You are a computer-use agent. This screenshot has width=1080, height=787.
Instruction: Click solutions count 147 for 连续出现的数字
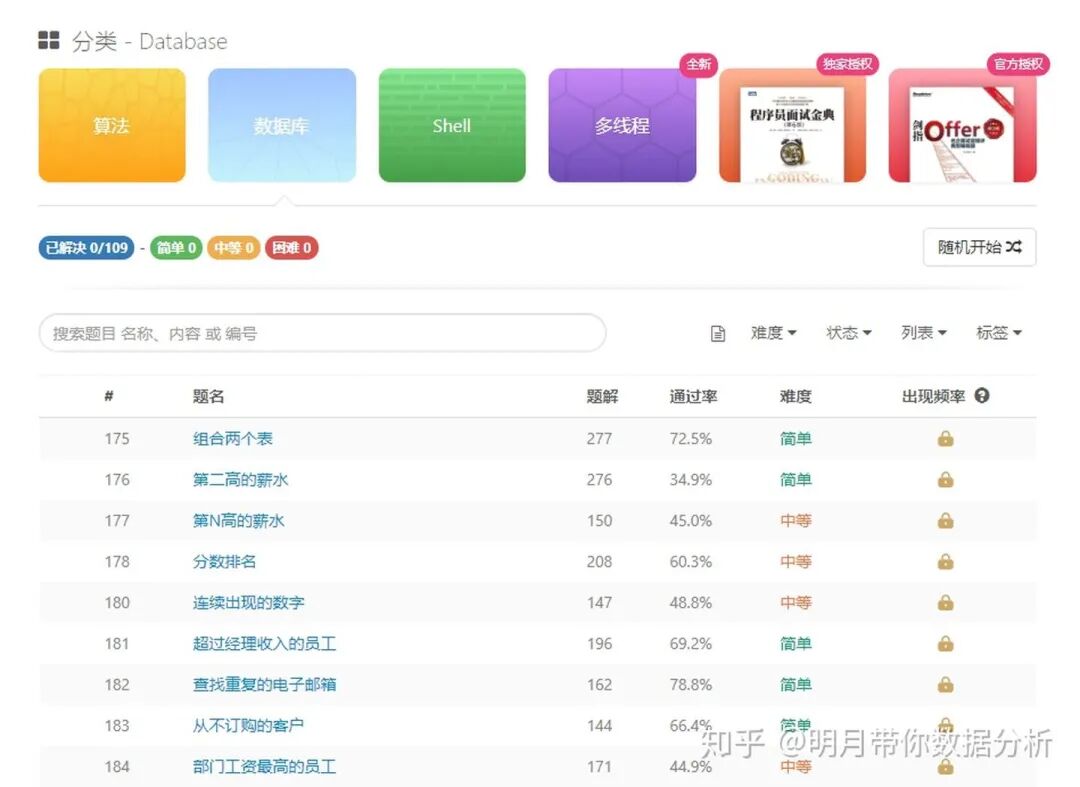point(599,602)
